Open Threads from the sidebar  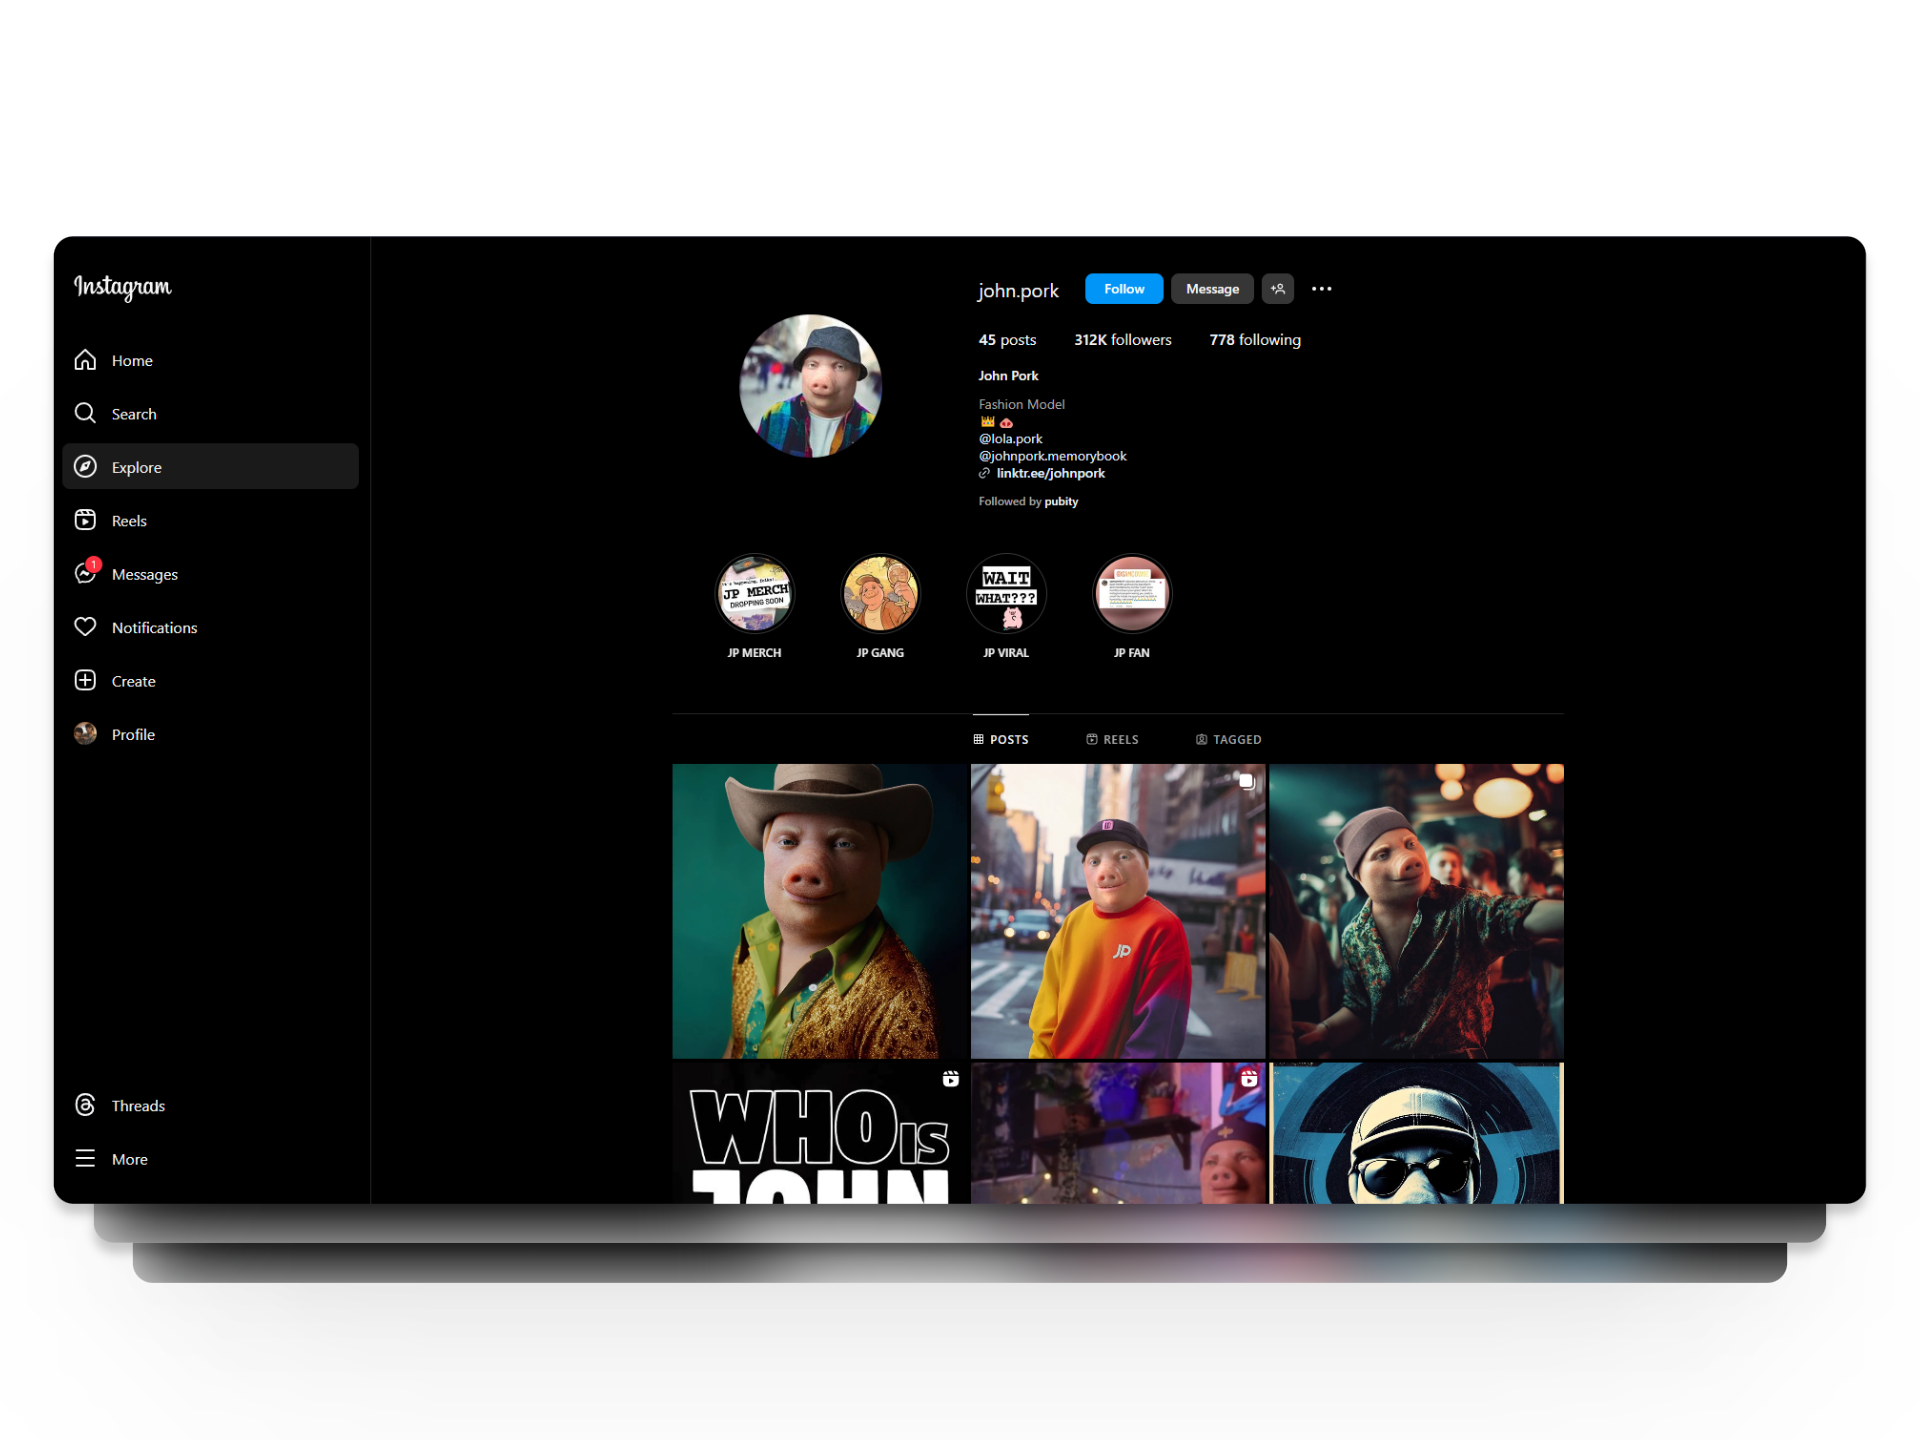[86, 1105]
